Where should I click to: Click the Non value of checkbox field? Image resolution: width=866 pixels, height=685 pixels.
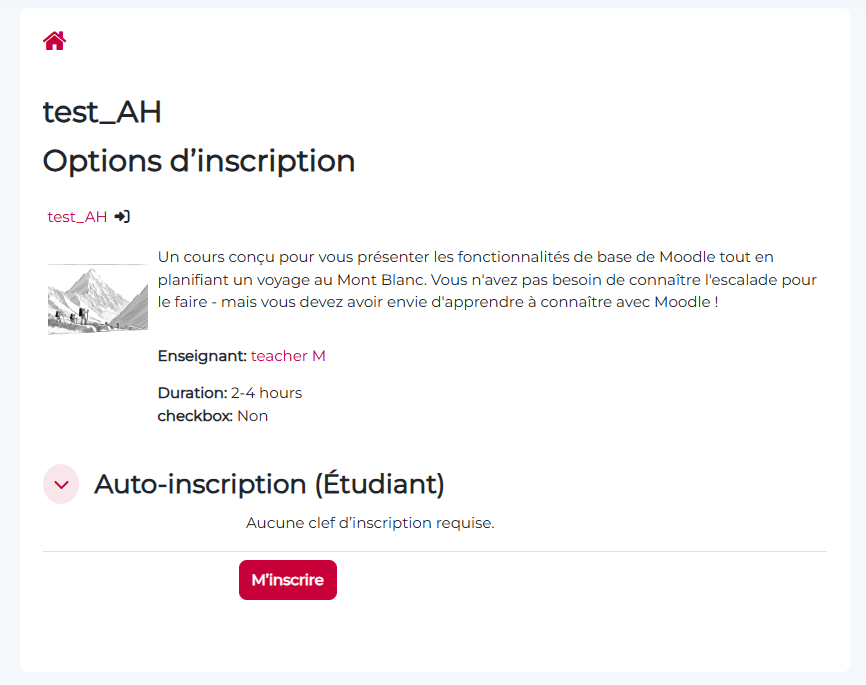[252, 416]
